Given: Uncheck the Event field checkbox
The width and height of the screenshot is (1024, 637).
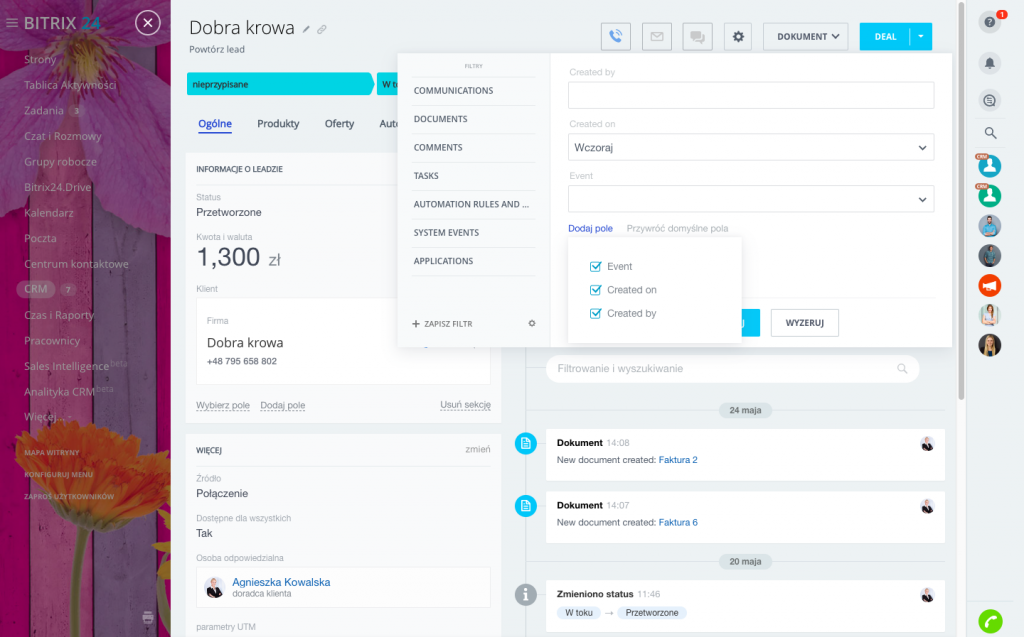Looking at the screenshot, I should pos(595,267).
